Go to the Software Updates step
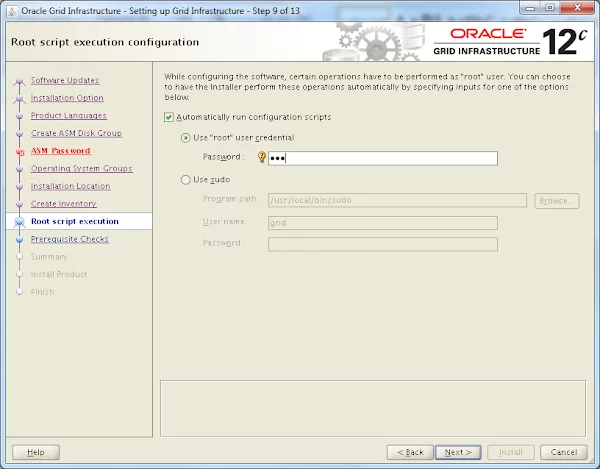 [x=65, y=80]
